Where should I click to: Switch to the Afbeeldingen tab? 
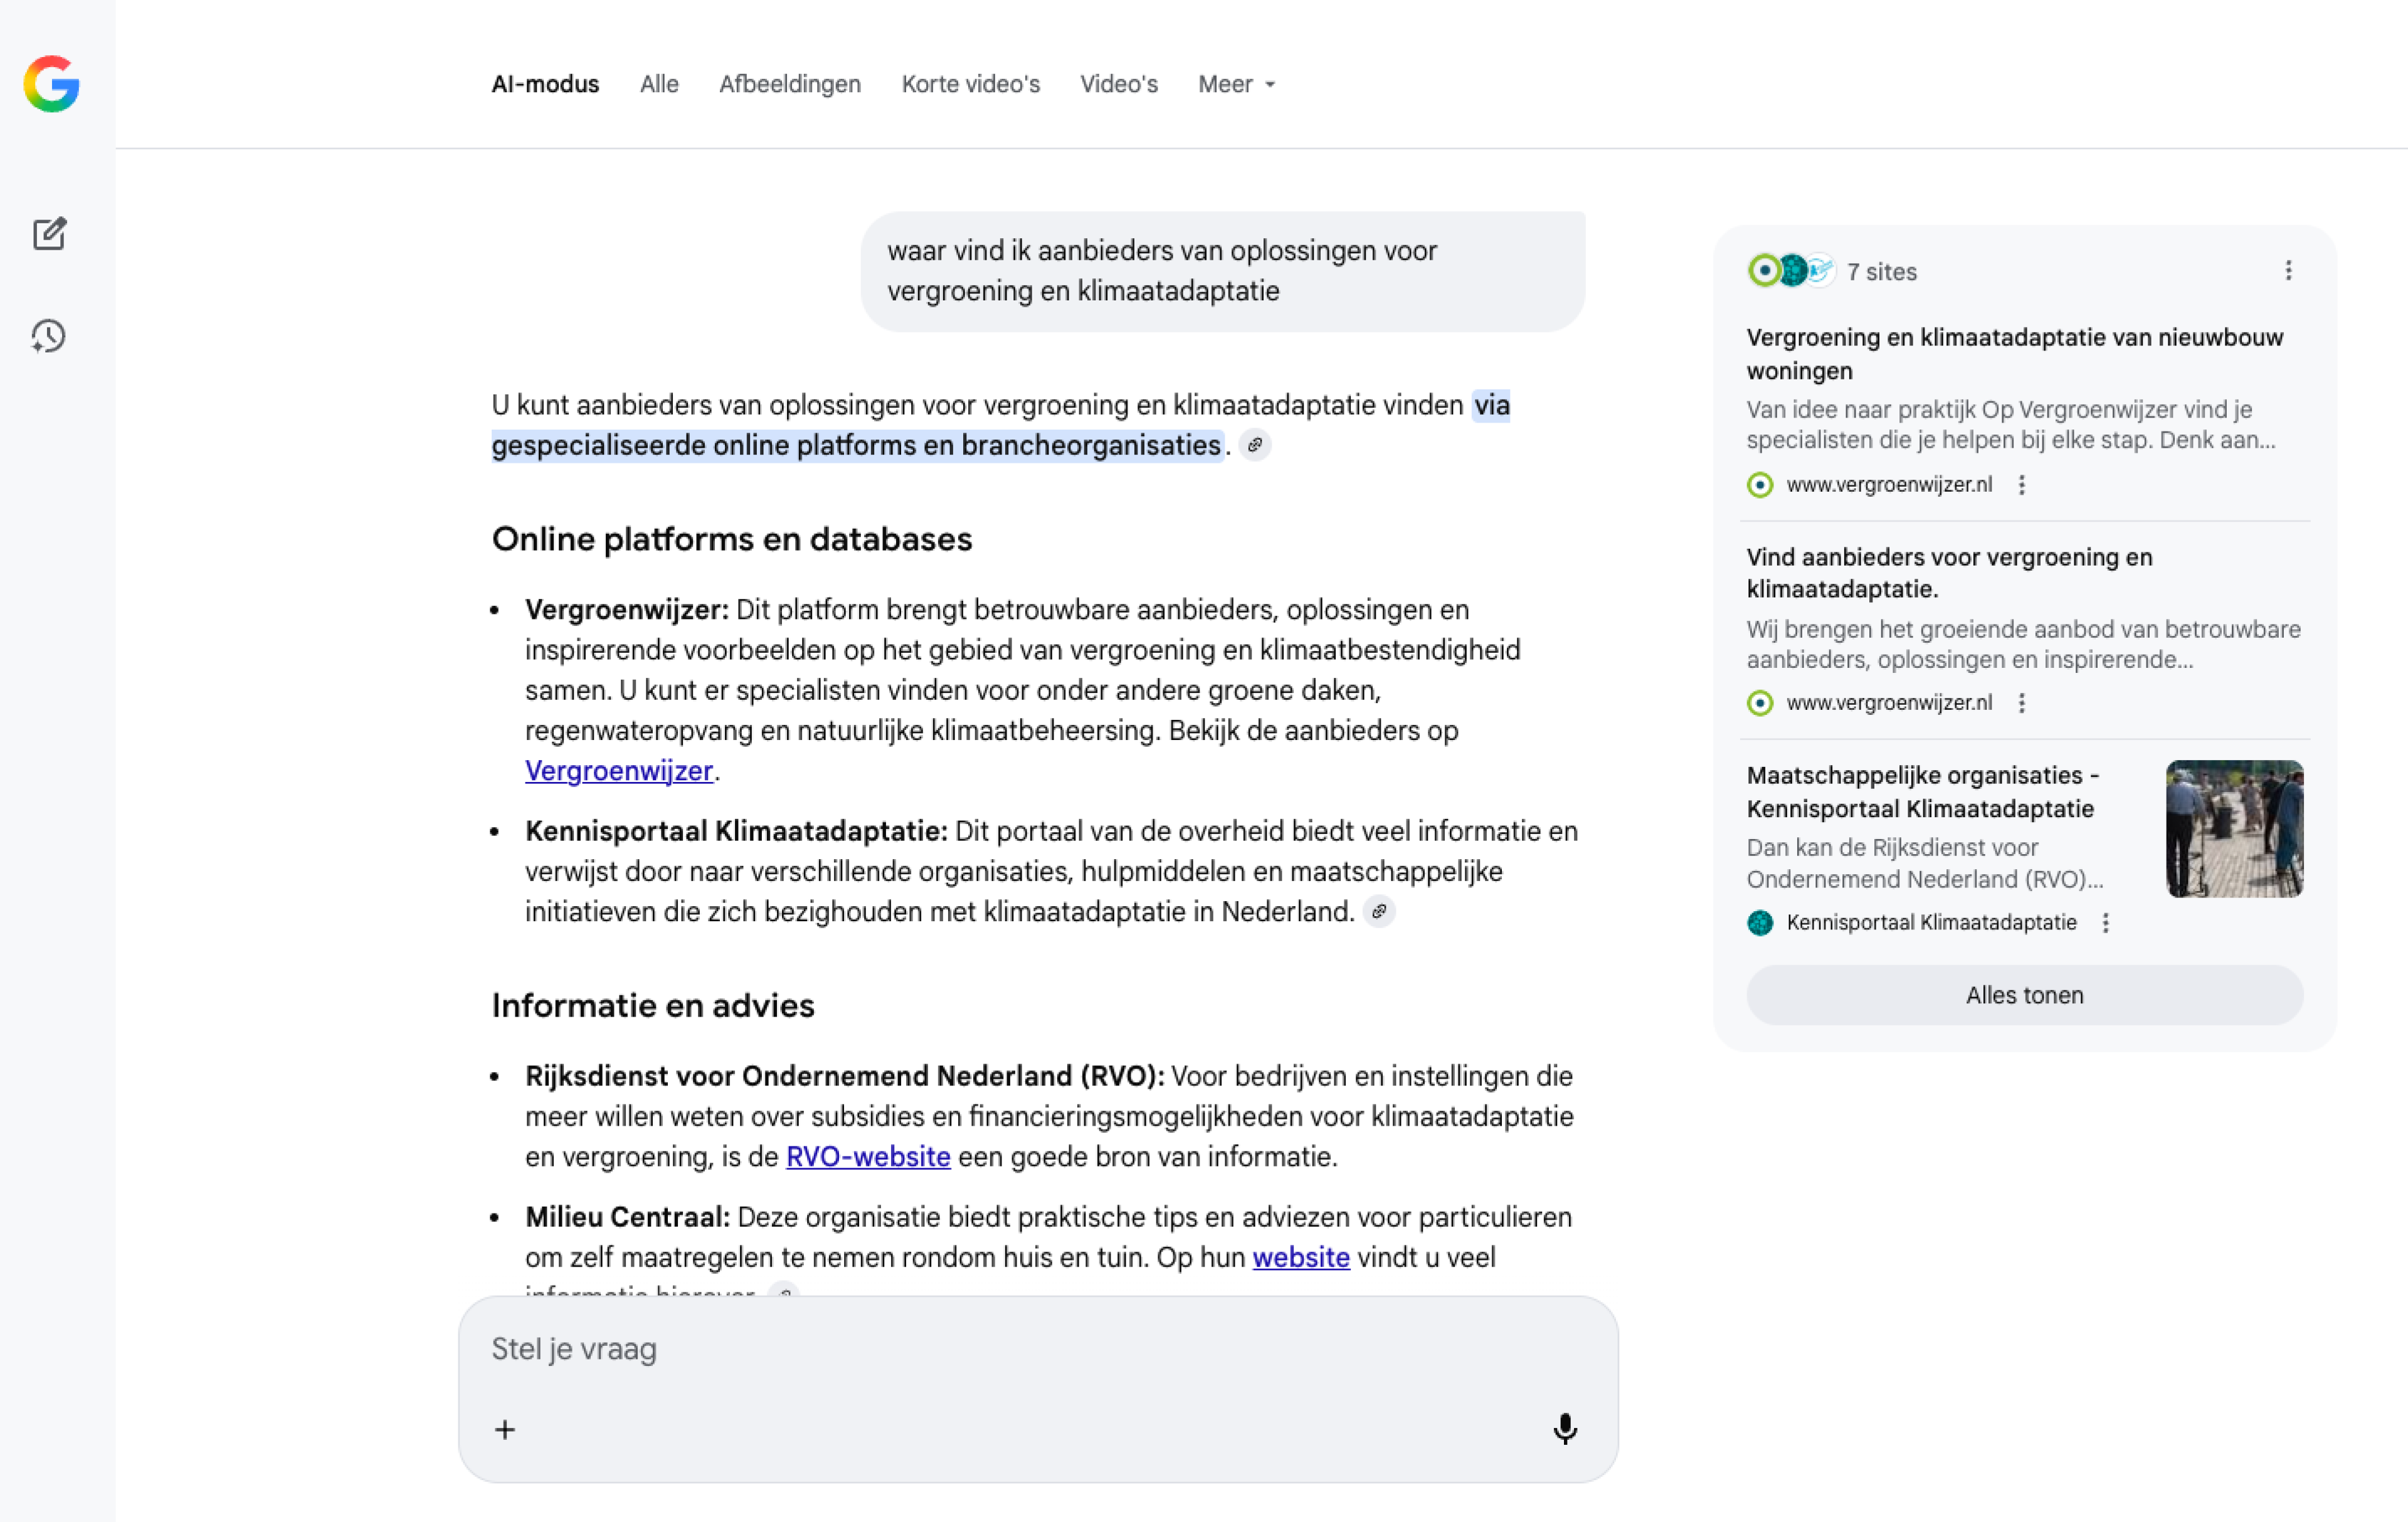(x=790, y=84)
